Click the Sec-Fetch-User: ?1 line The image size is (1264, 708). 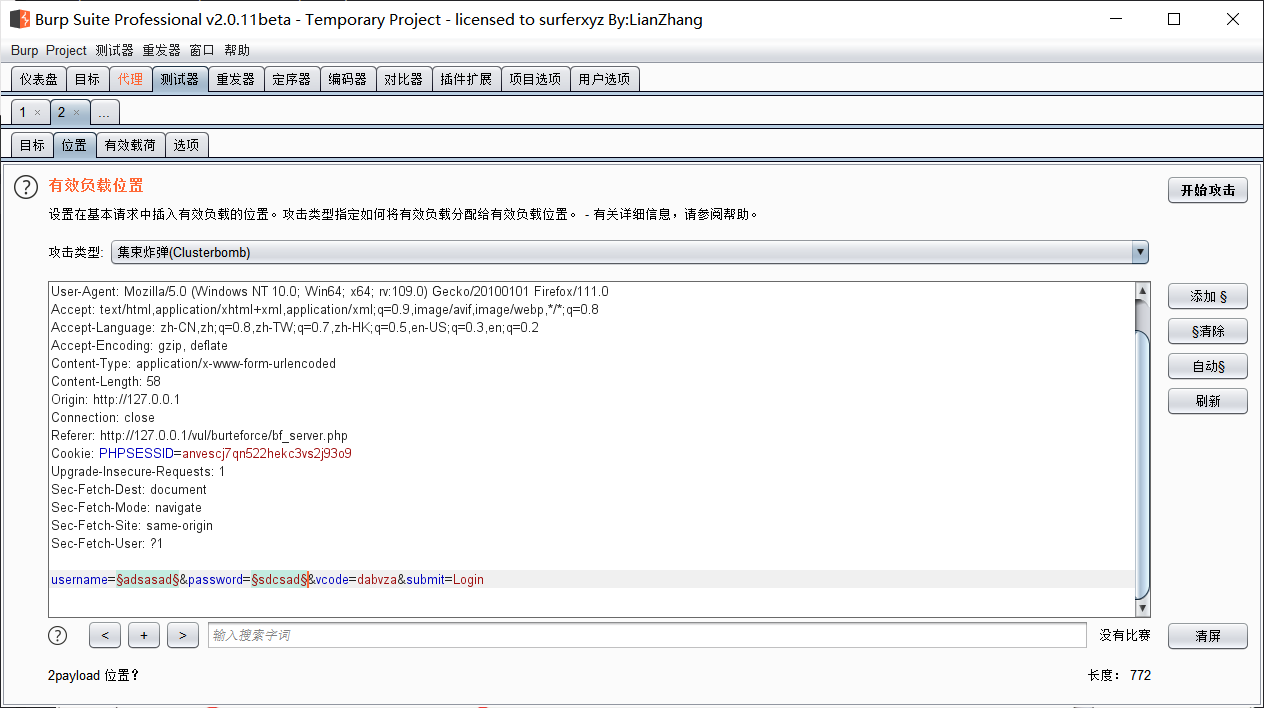(x=107, y=543)
